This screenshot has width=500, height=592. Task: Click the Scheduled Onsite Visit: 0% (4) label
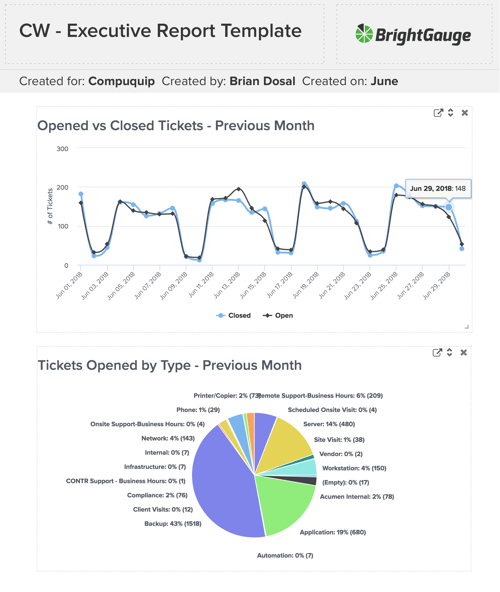pos(332,410)
